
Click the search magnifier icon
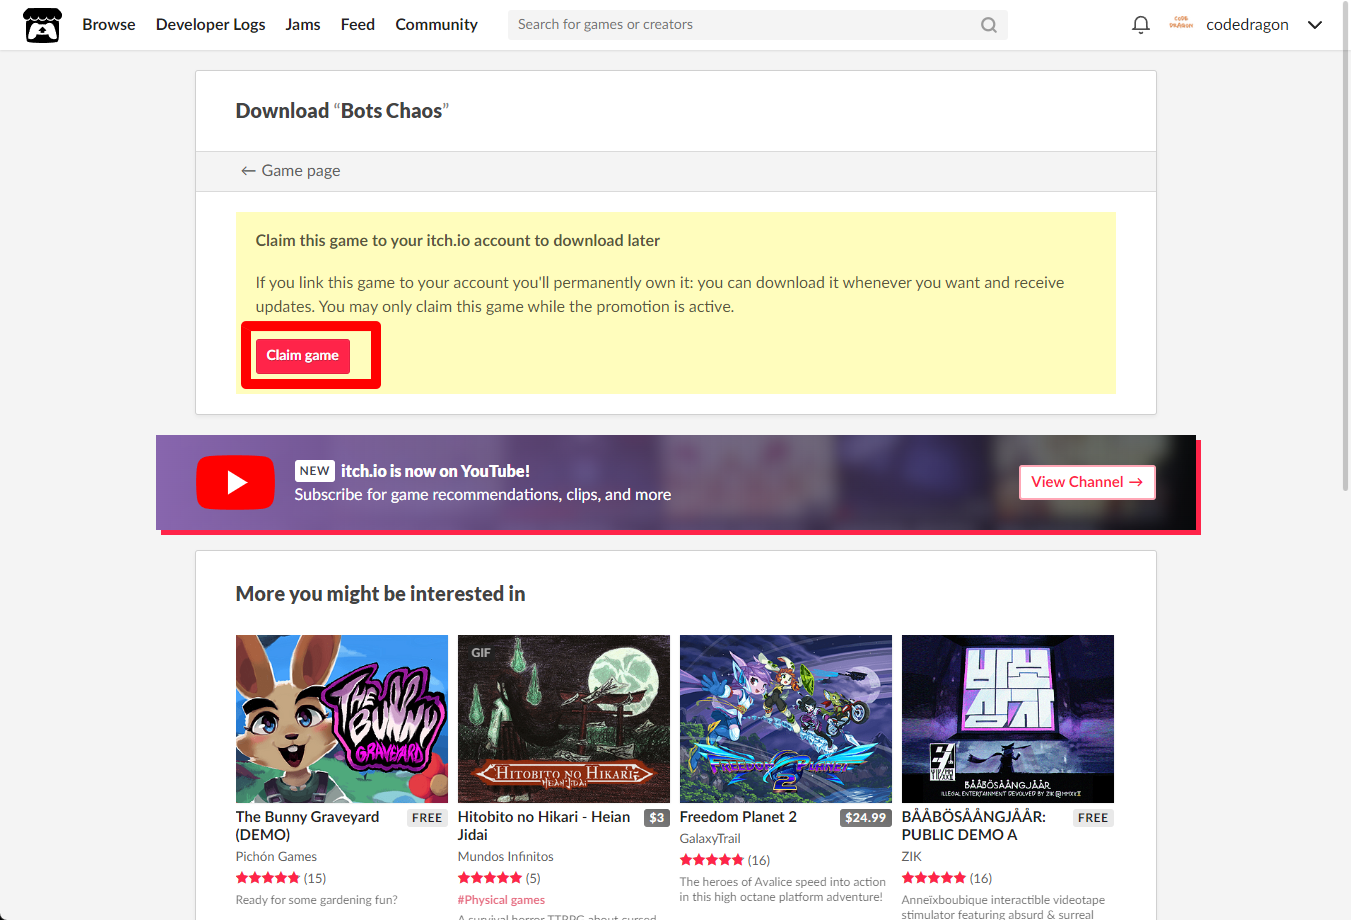point(989,25)
